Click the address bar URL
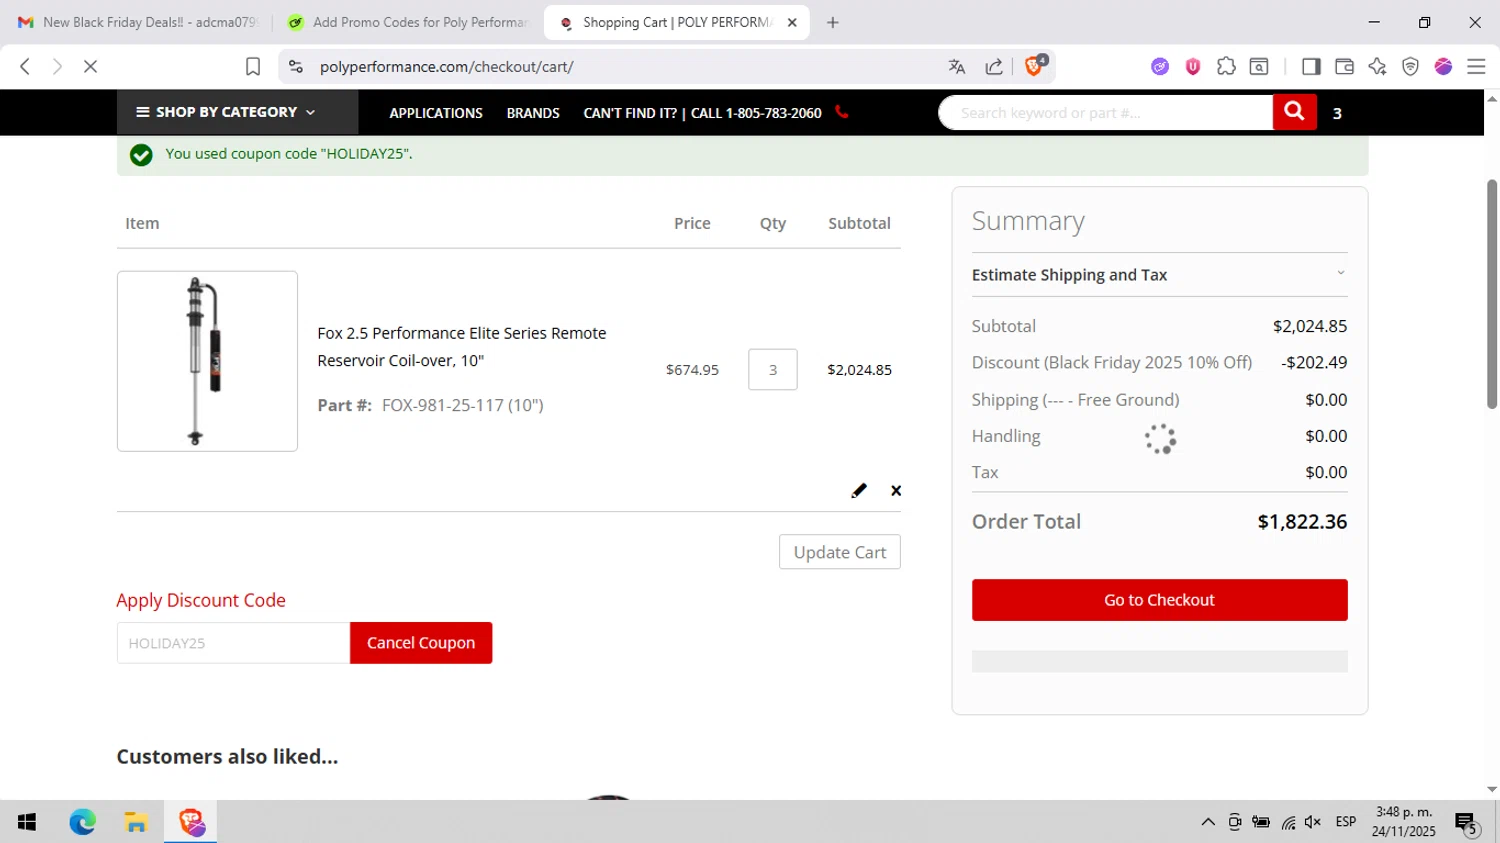Viewport: 1500px width, 843px height. 446,66
